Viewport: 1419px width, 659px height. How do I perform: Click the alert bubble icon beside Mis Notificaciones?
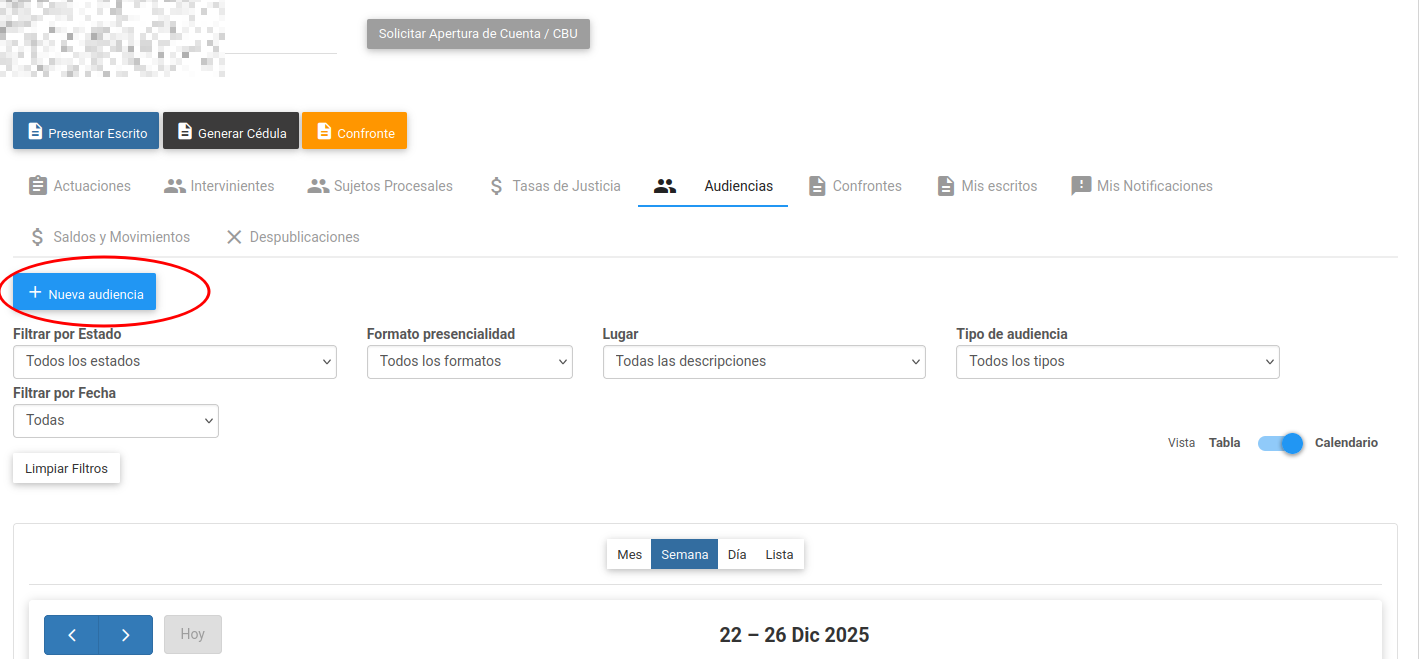click(x=1081, y=186)
